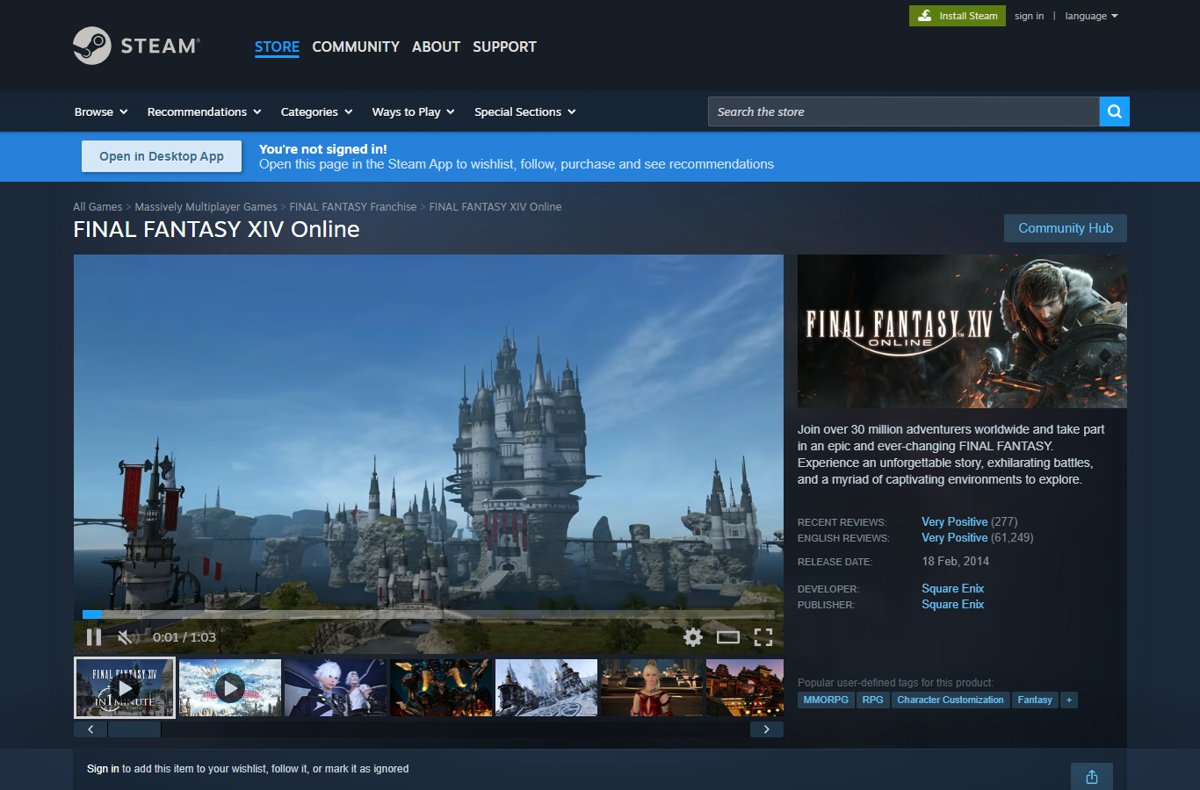Screen dimensions: 1200x790
Task: Click the MMORPG tag
Action: point(826,700)
